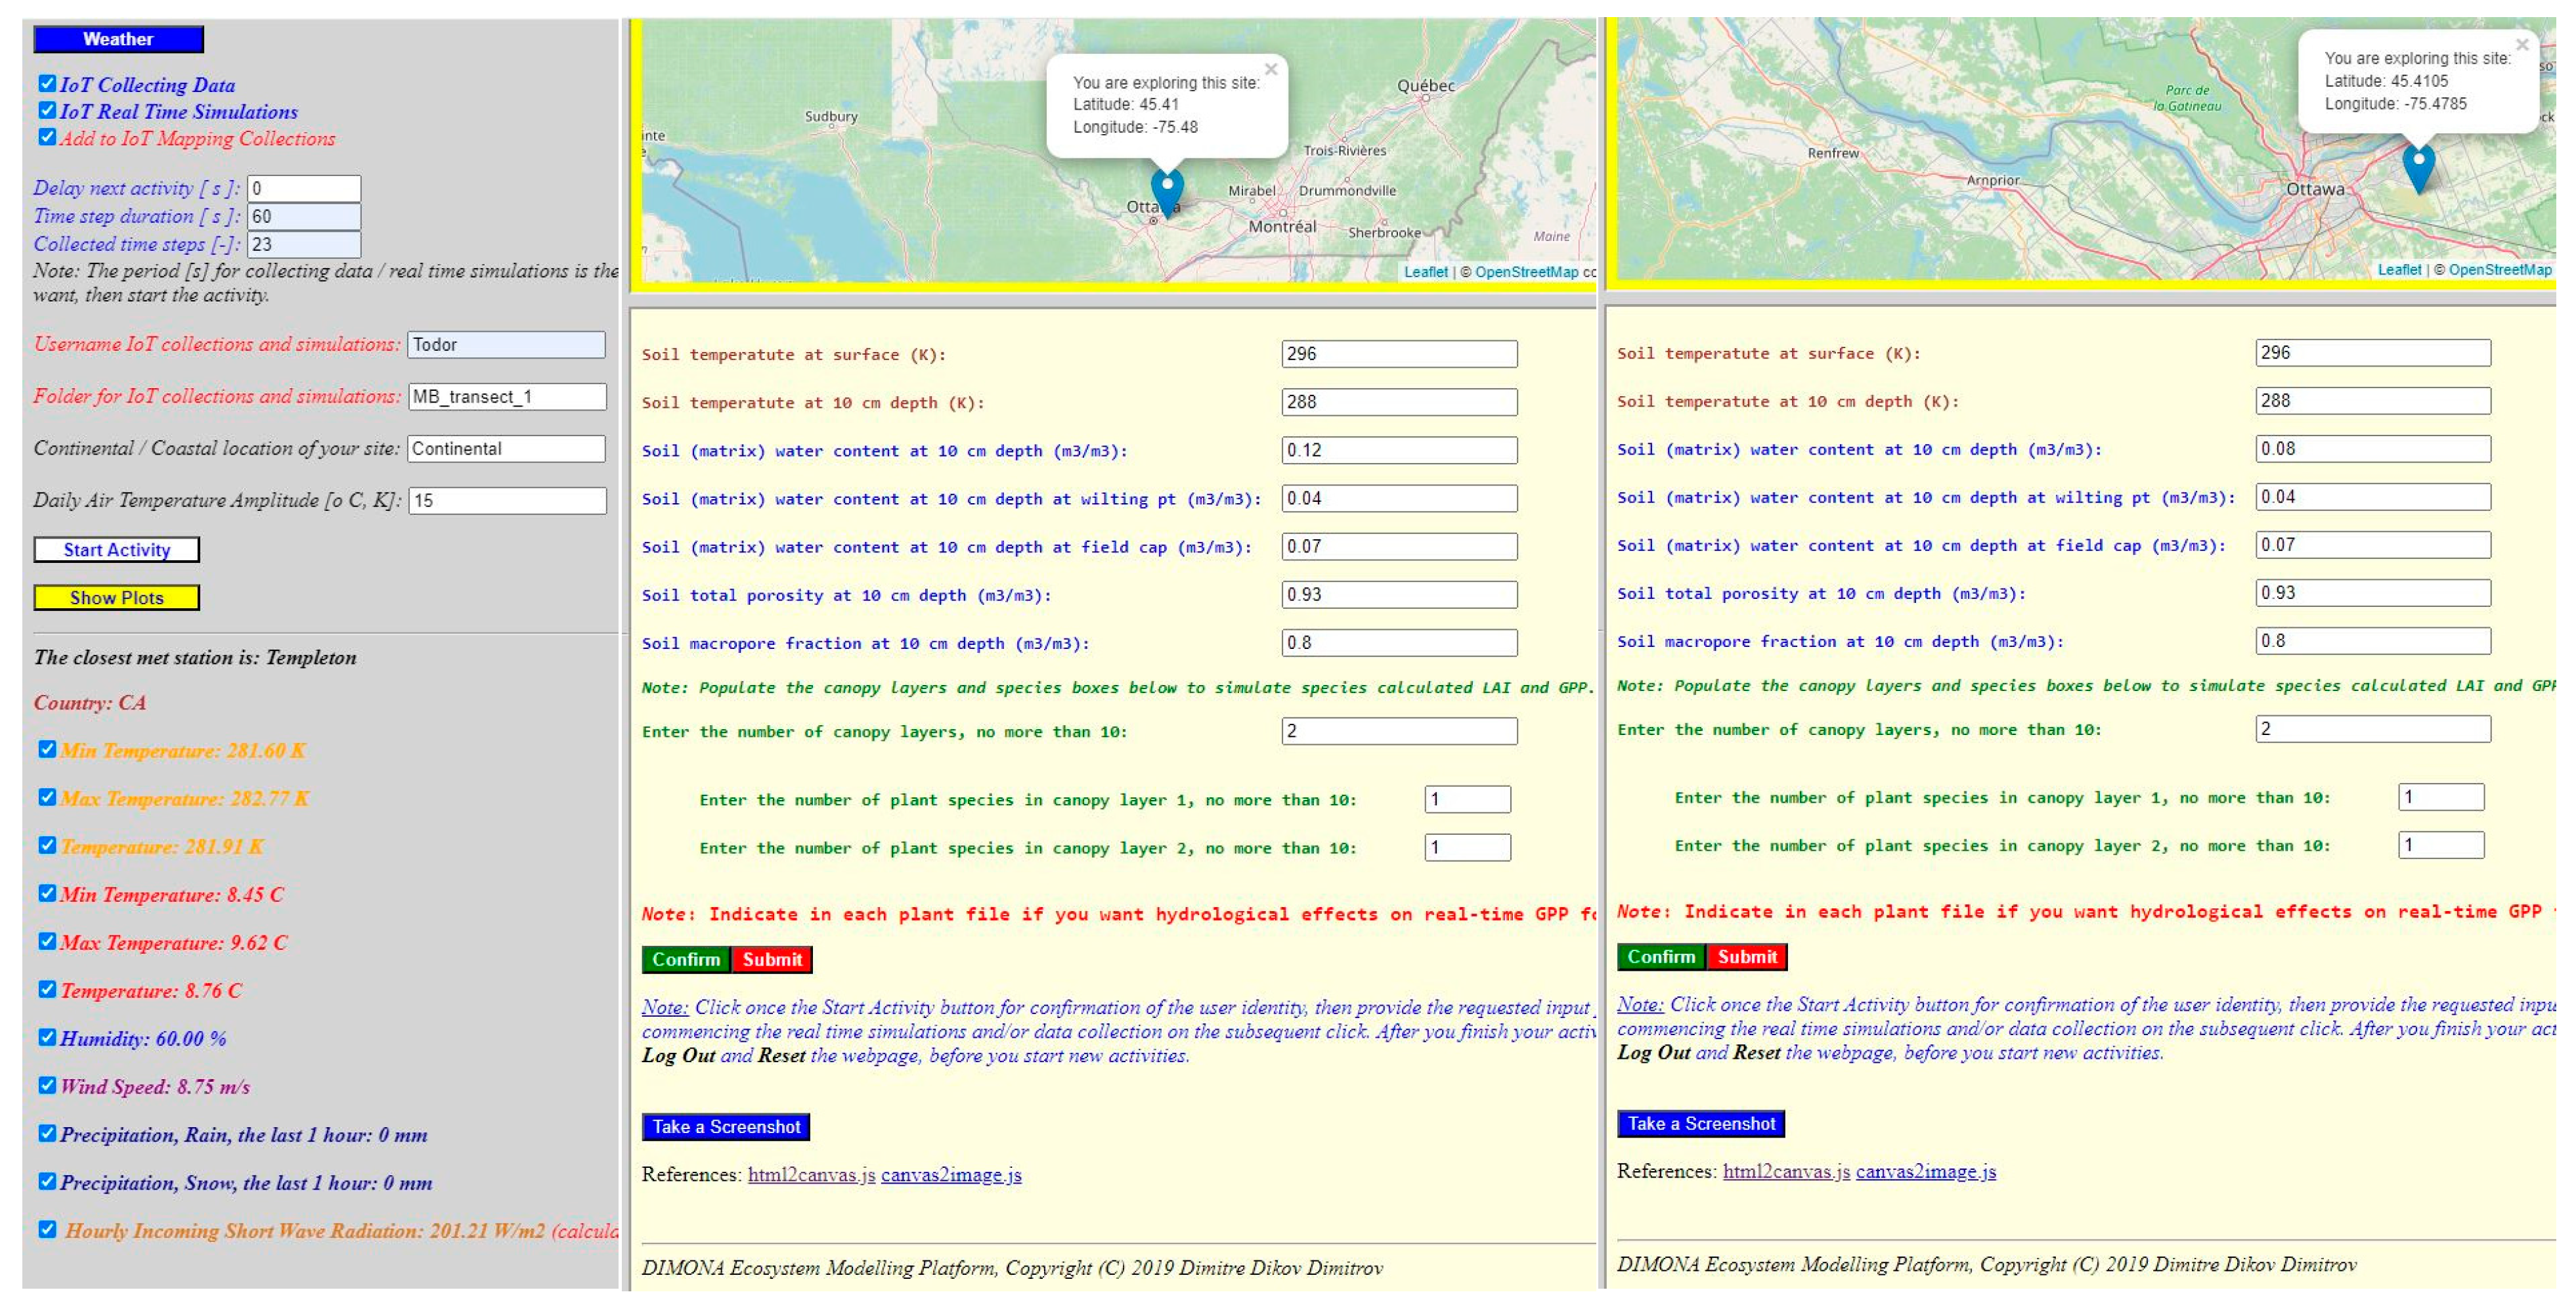Image resolution: width=2576 pixels, height=1313 pixels.
Task: Click the Continental / Coastal location field
Action: 507,449
